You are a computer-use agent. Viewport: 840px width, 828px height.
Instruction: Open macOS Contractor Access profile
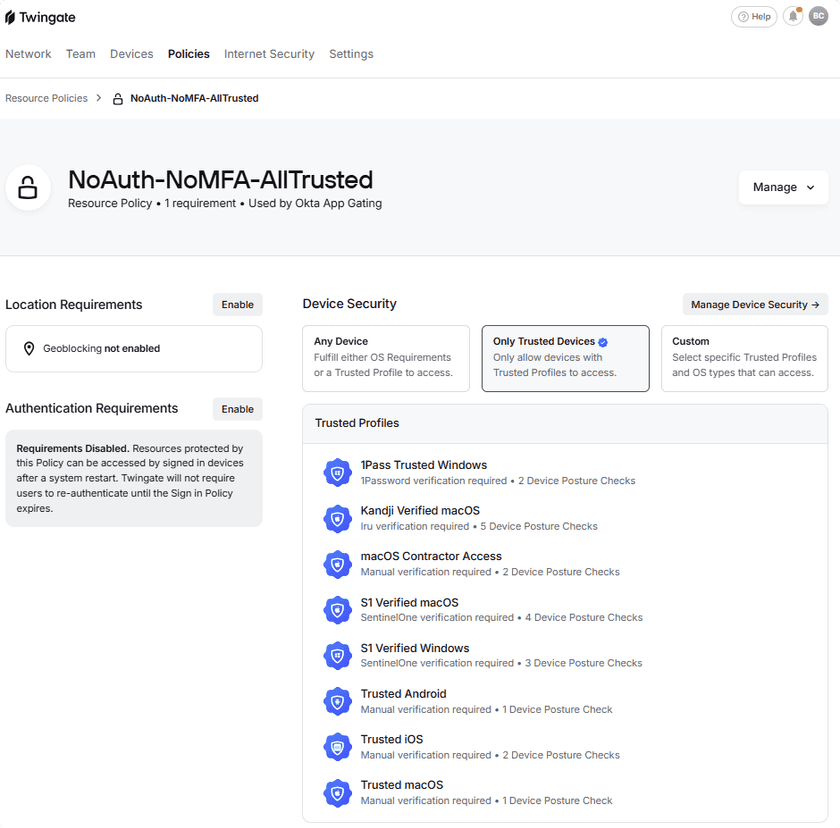coord(565,564)
